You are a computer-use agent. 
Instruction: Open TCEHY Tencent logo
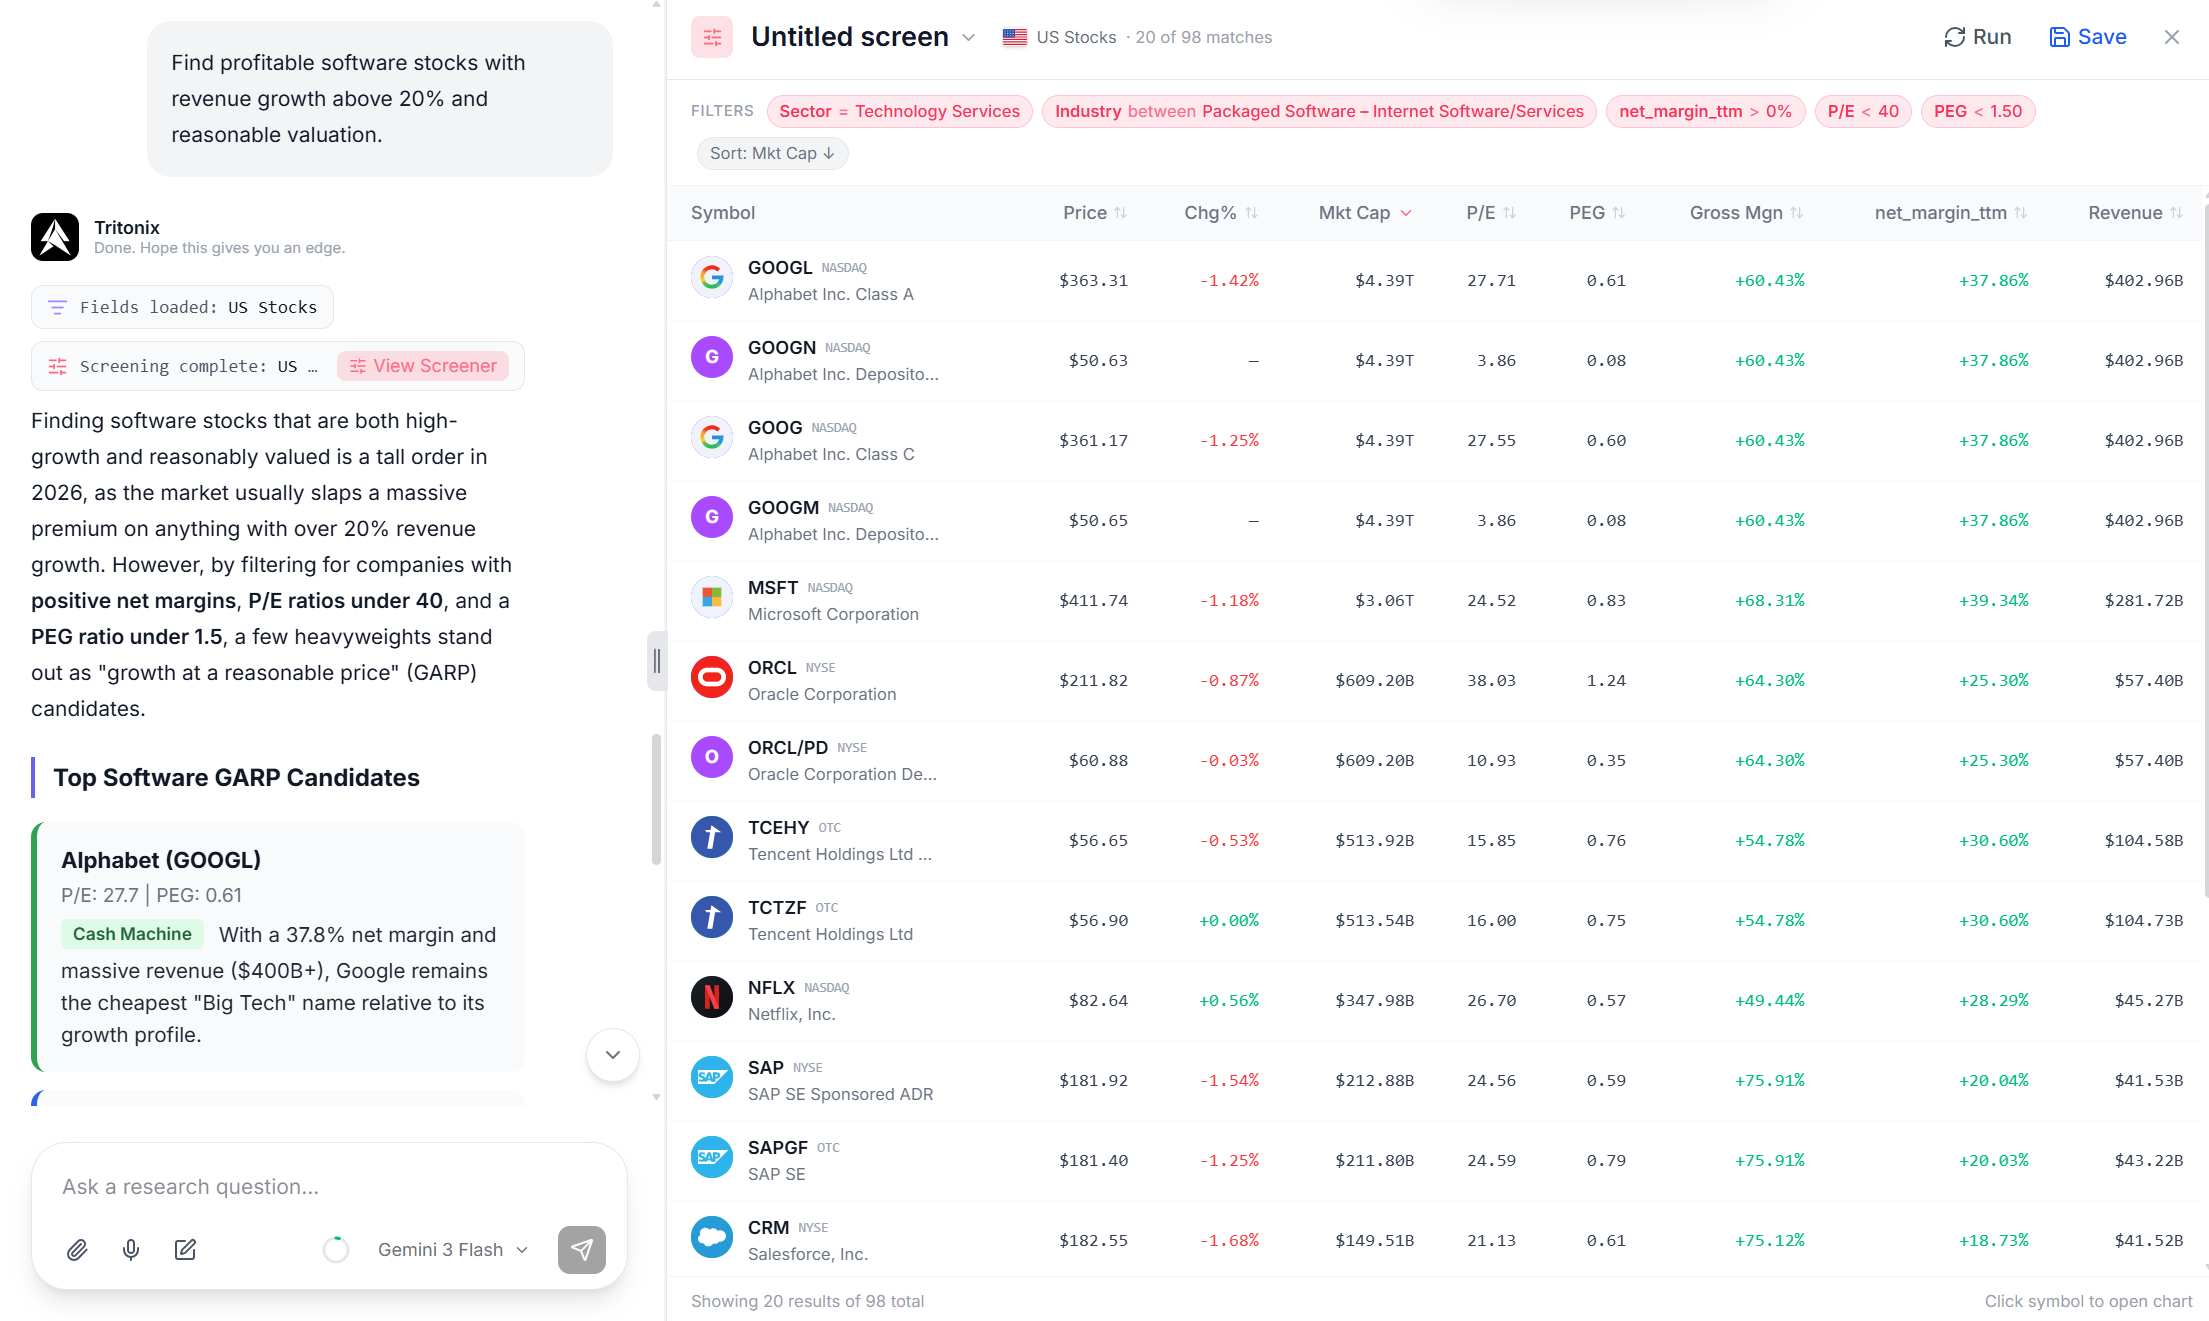click(x=712, y=837)
